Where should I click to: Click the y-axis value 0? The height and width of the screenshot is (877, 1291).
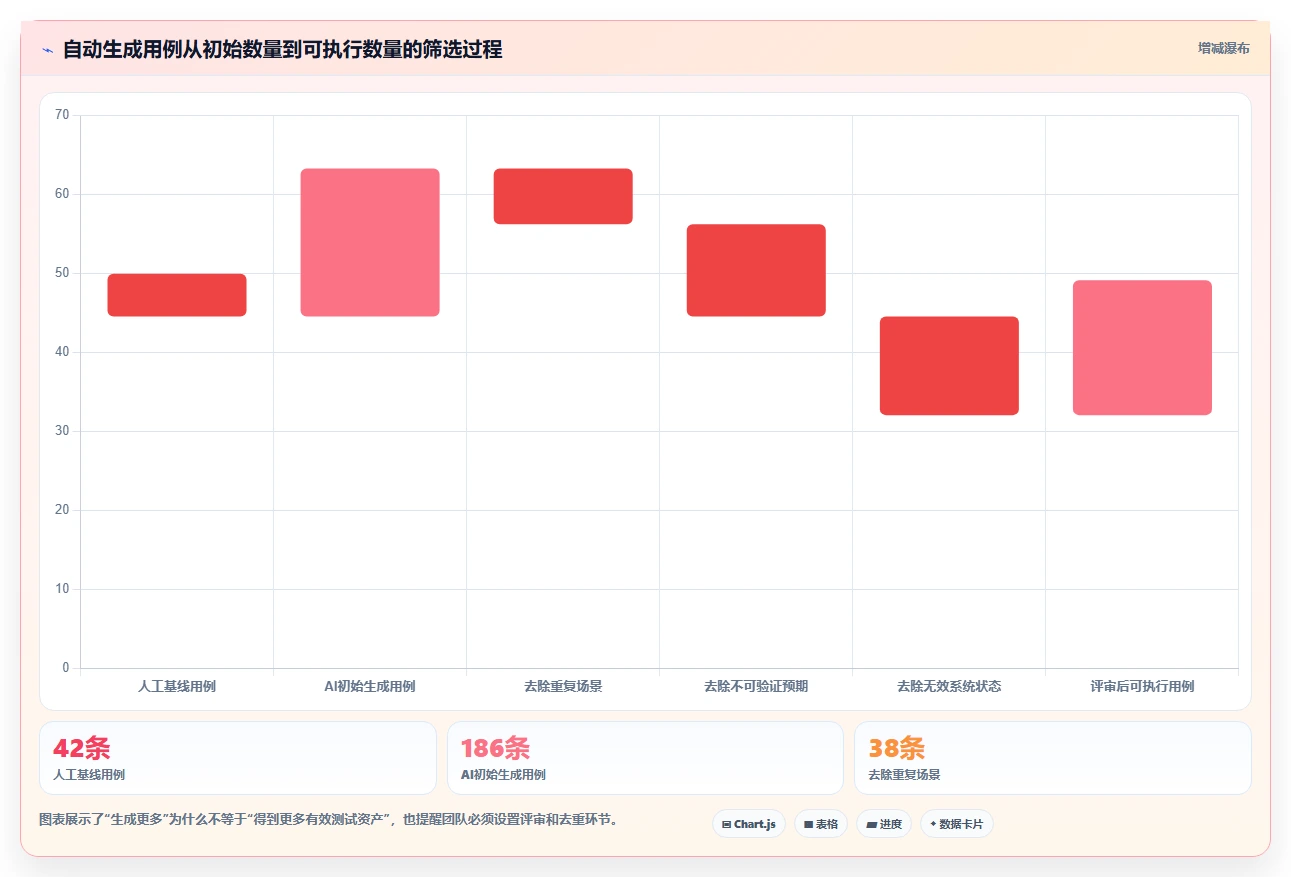pos(66,668)
